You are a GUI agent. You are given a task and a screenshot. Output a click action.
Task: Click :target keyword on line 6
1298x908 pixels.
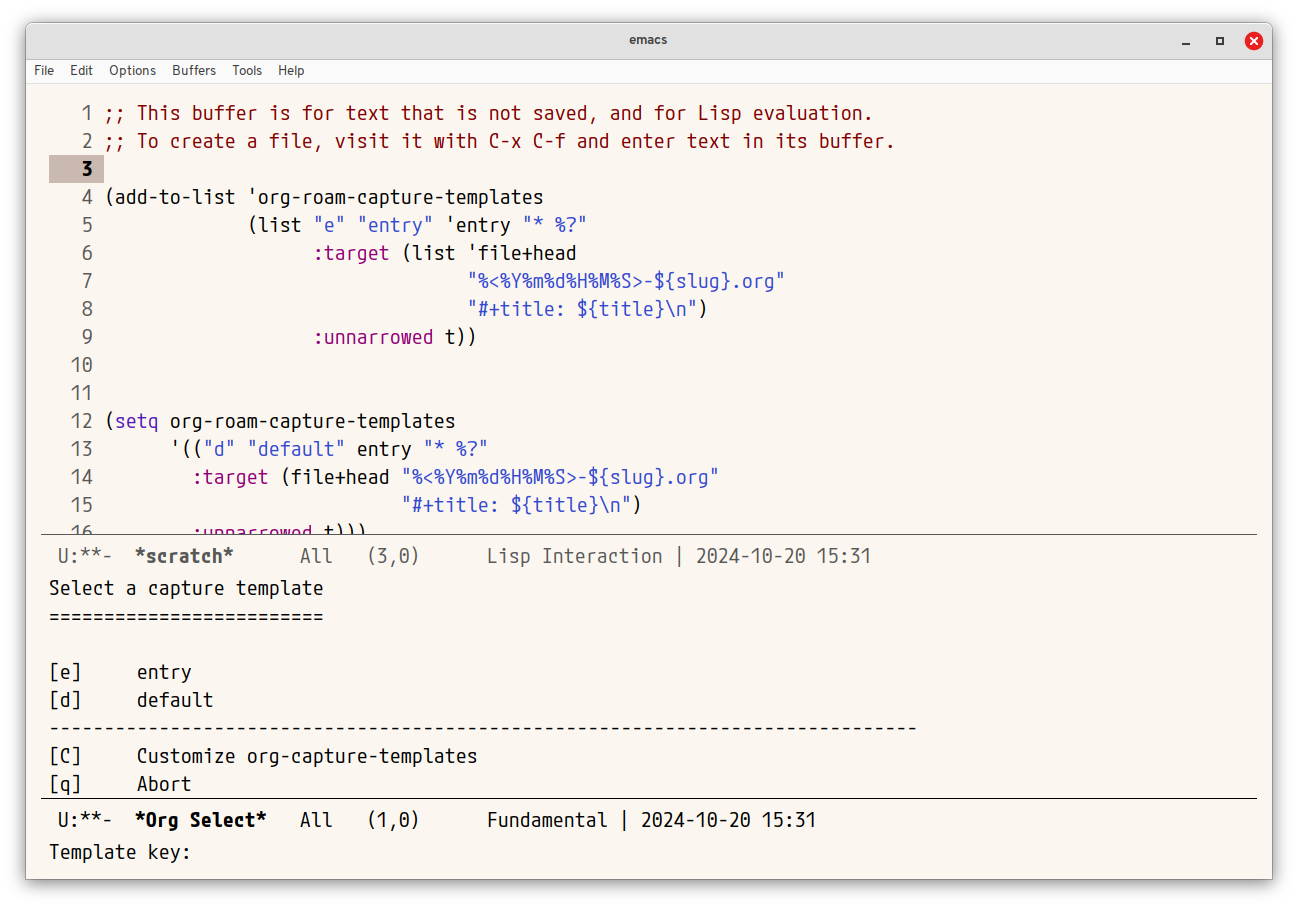[x=351, y=253]
